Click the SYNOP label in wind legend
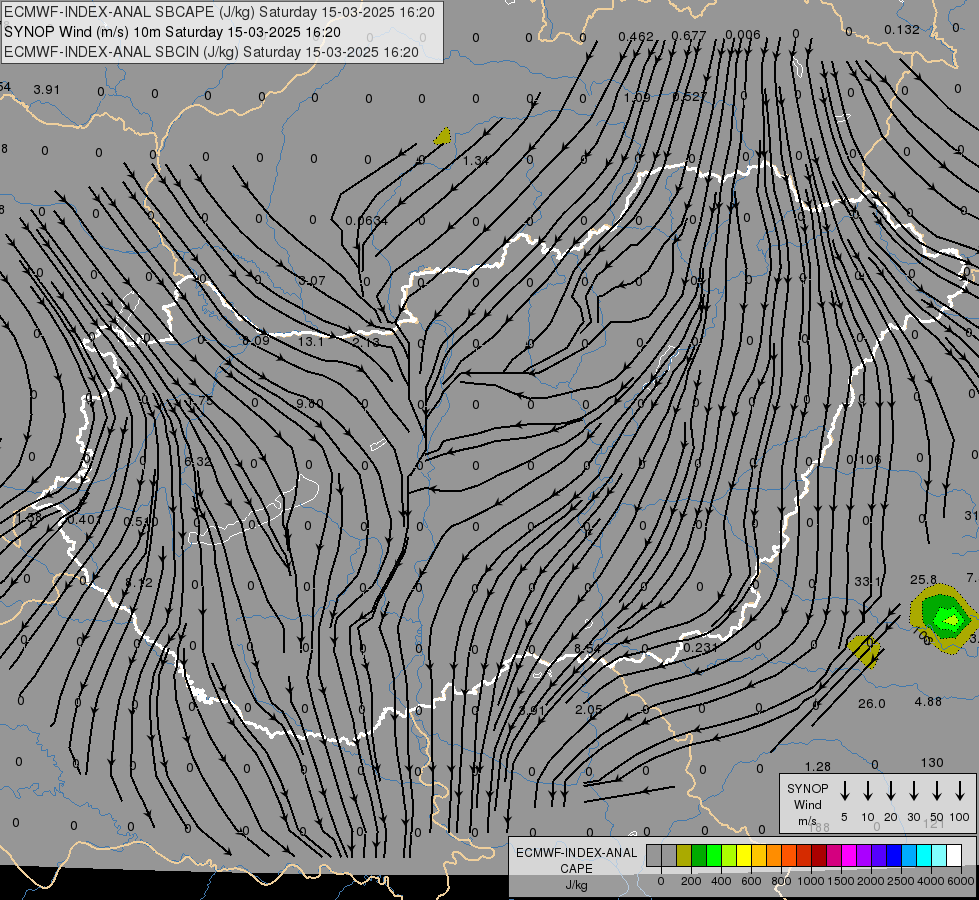 [x=807, y=789]
